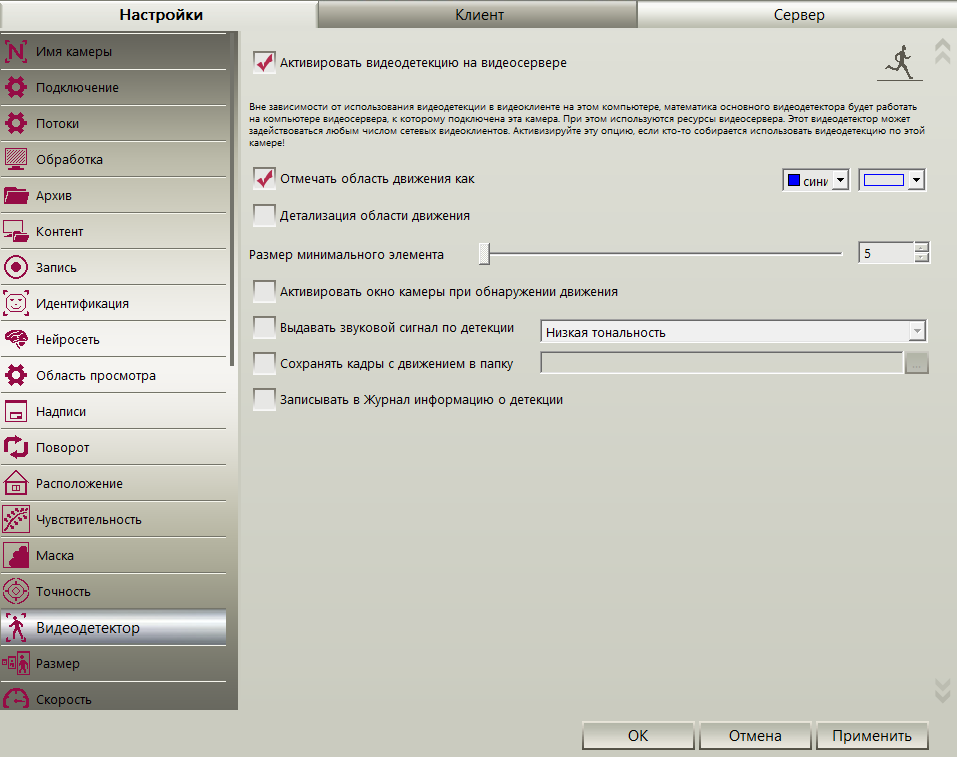Check Сохранять кадры с движением в папку
This screenshot has width=957, height=757.
(264, 364)
